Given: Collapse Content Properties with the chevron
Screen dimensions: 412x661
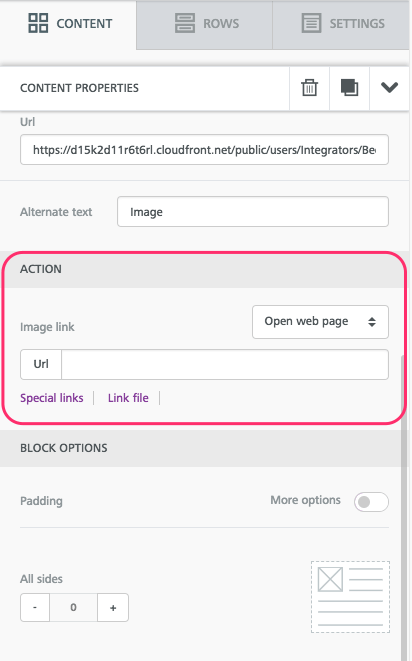Looking at the screenshot, I should click(389, 88).
